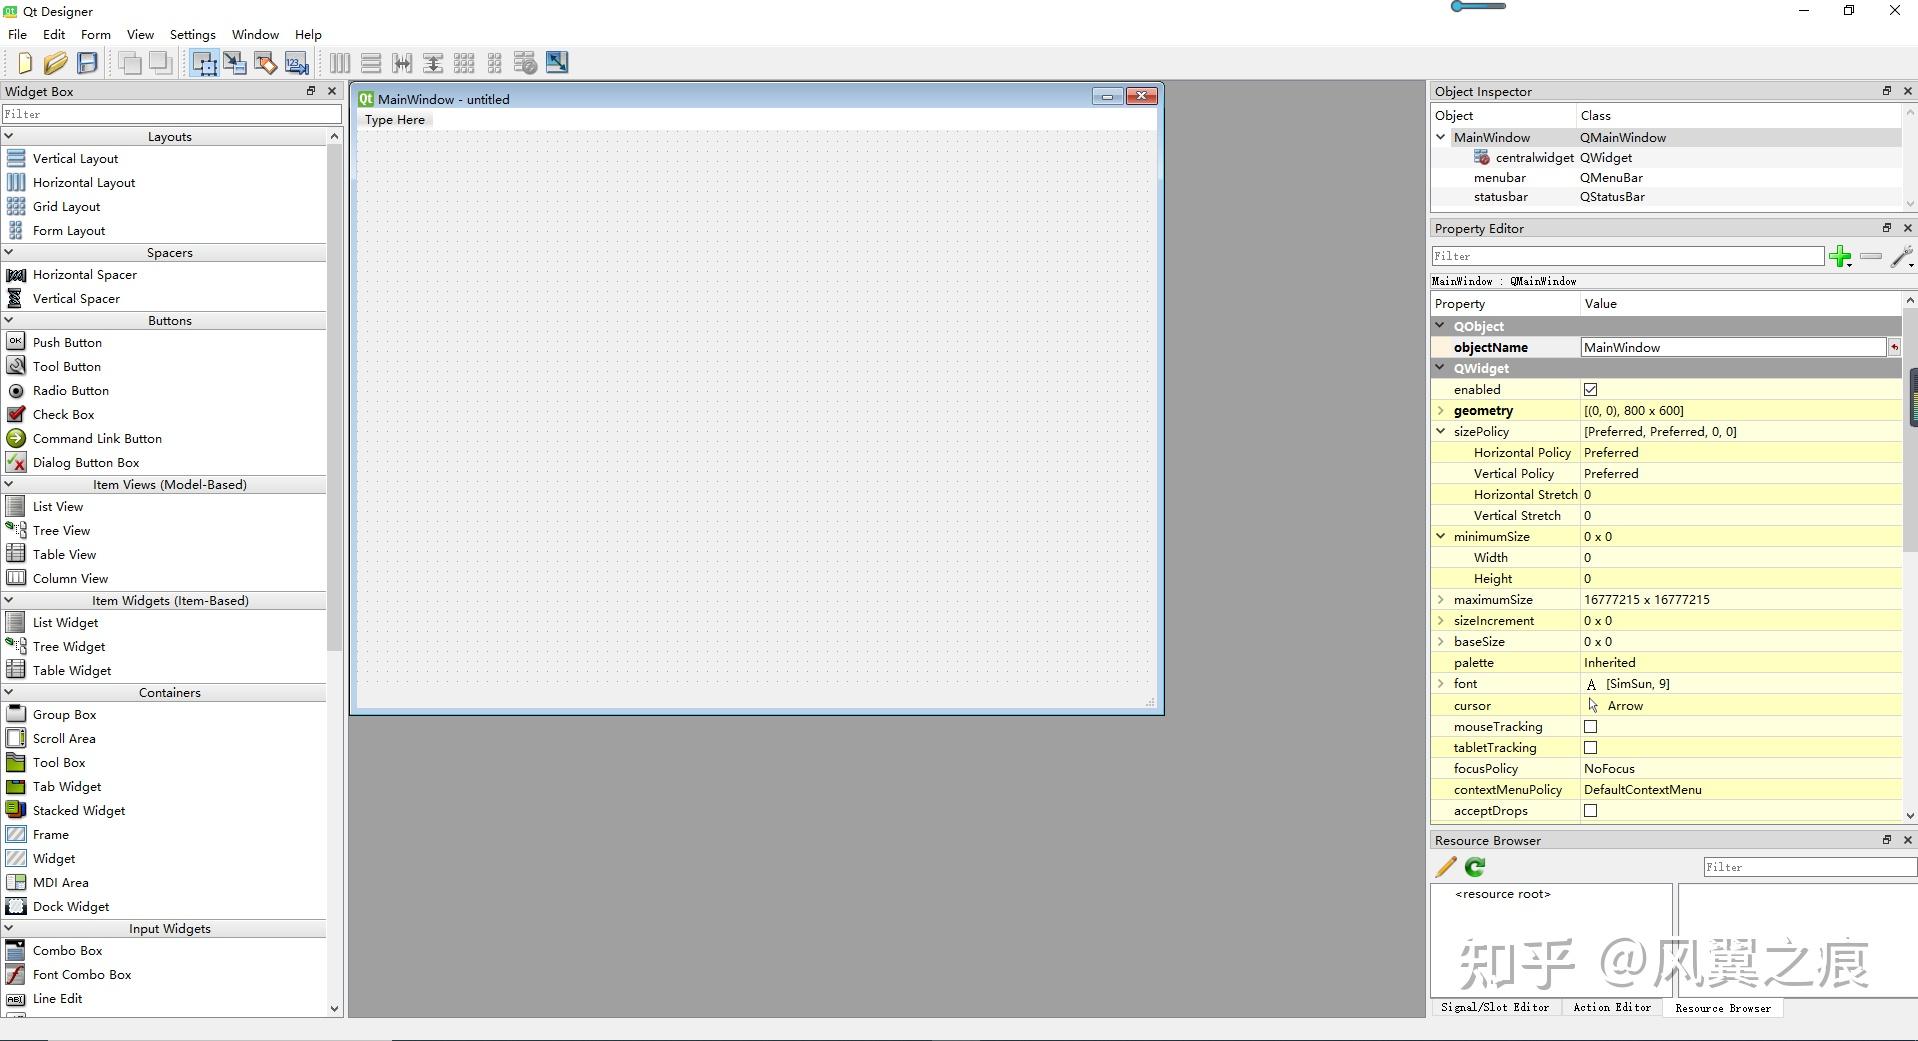Edit resources with the pencil icon

pos(1446,867)
